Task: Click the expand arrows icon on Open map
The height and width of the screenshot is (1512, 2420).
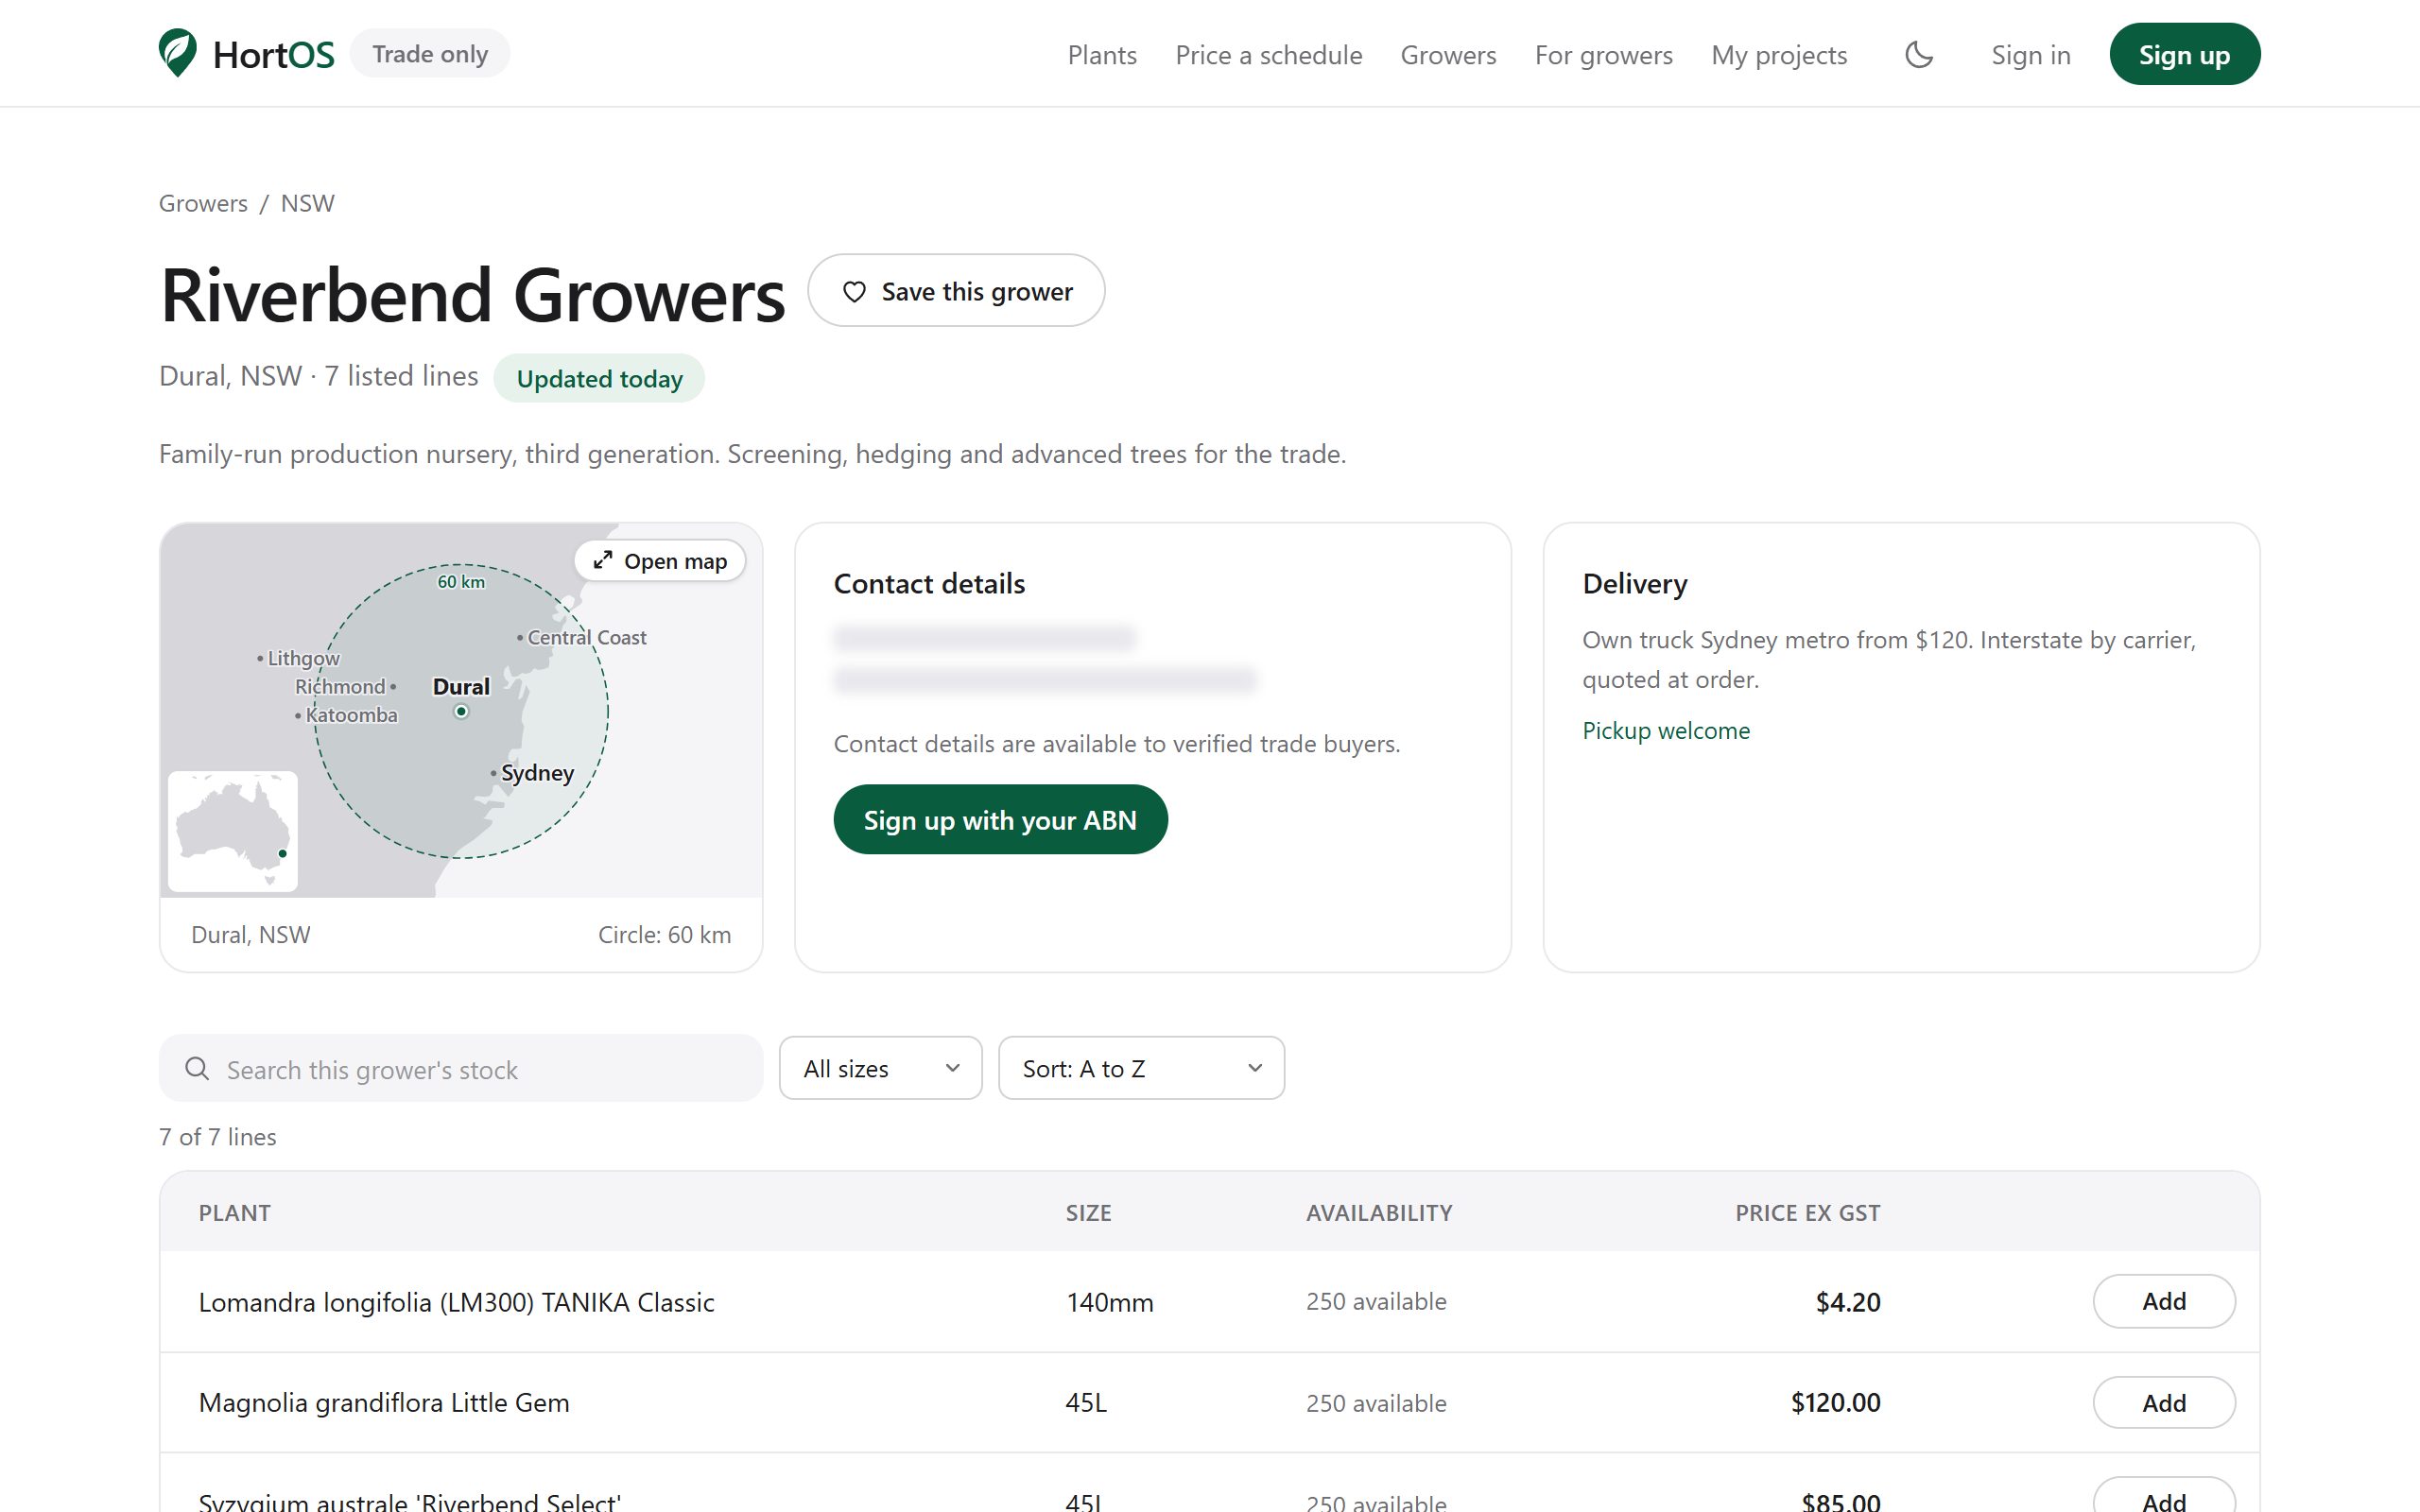Action: coord(602,561)
